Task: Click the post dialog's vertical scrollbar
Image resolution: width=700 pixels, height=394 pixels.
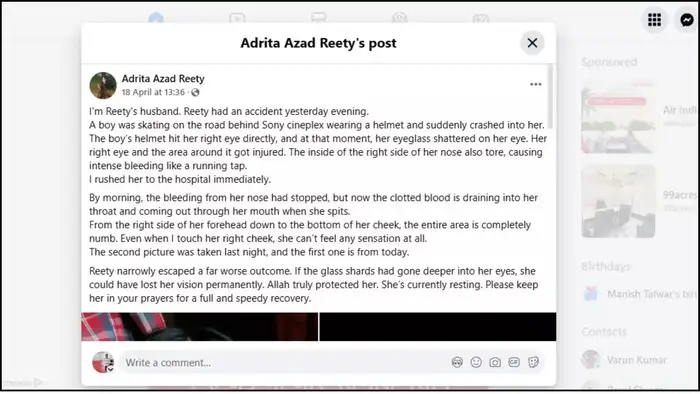Action: tap(550, 96)
